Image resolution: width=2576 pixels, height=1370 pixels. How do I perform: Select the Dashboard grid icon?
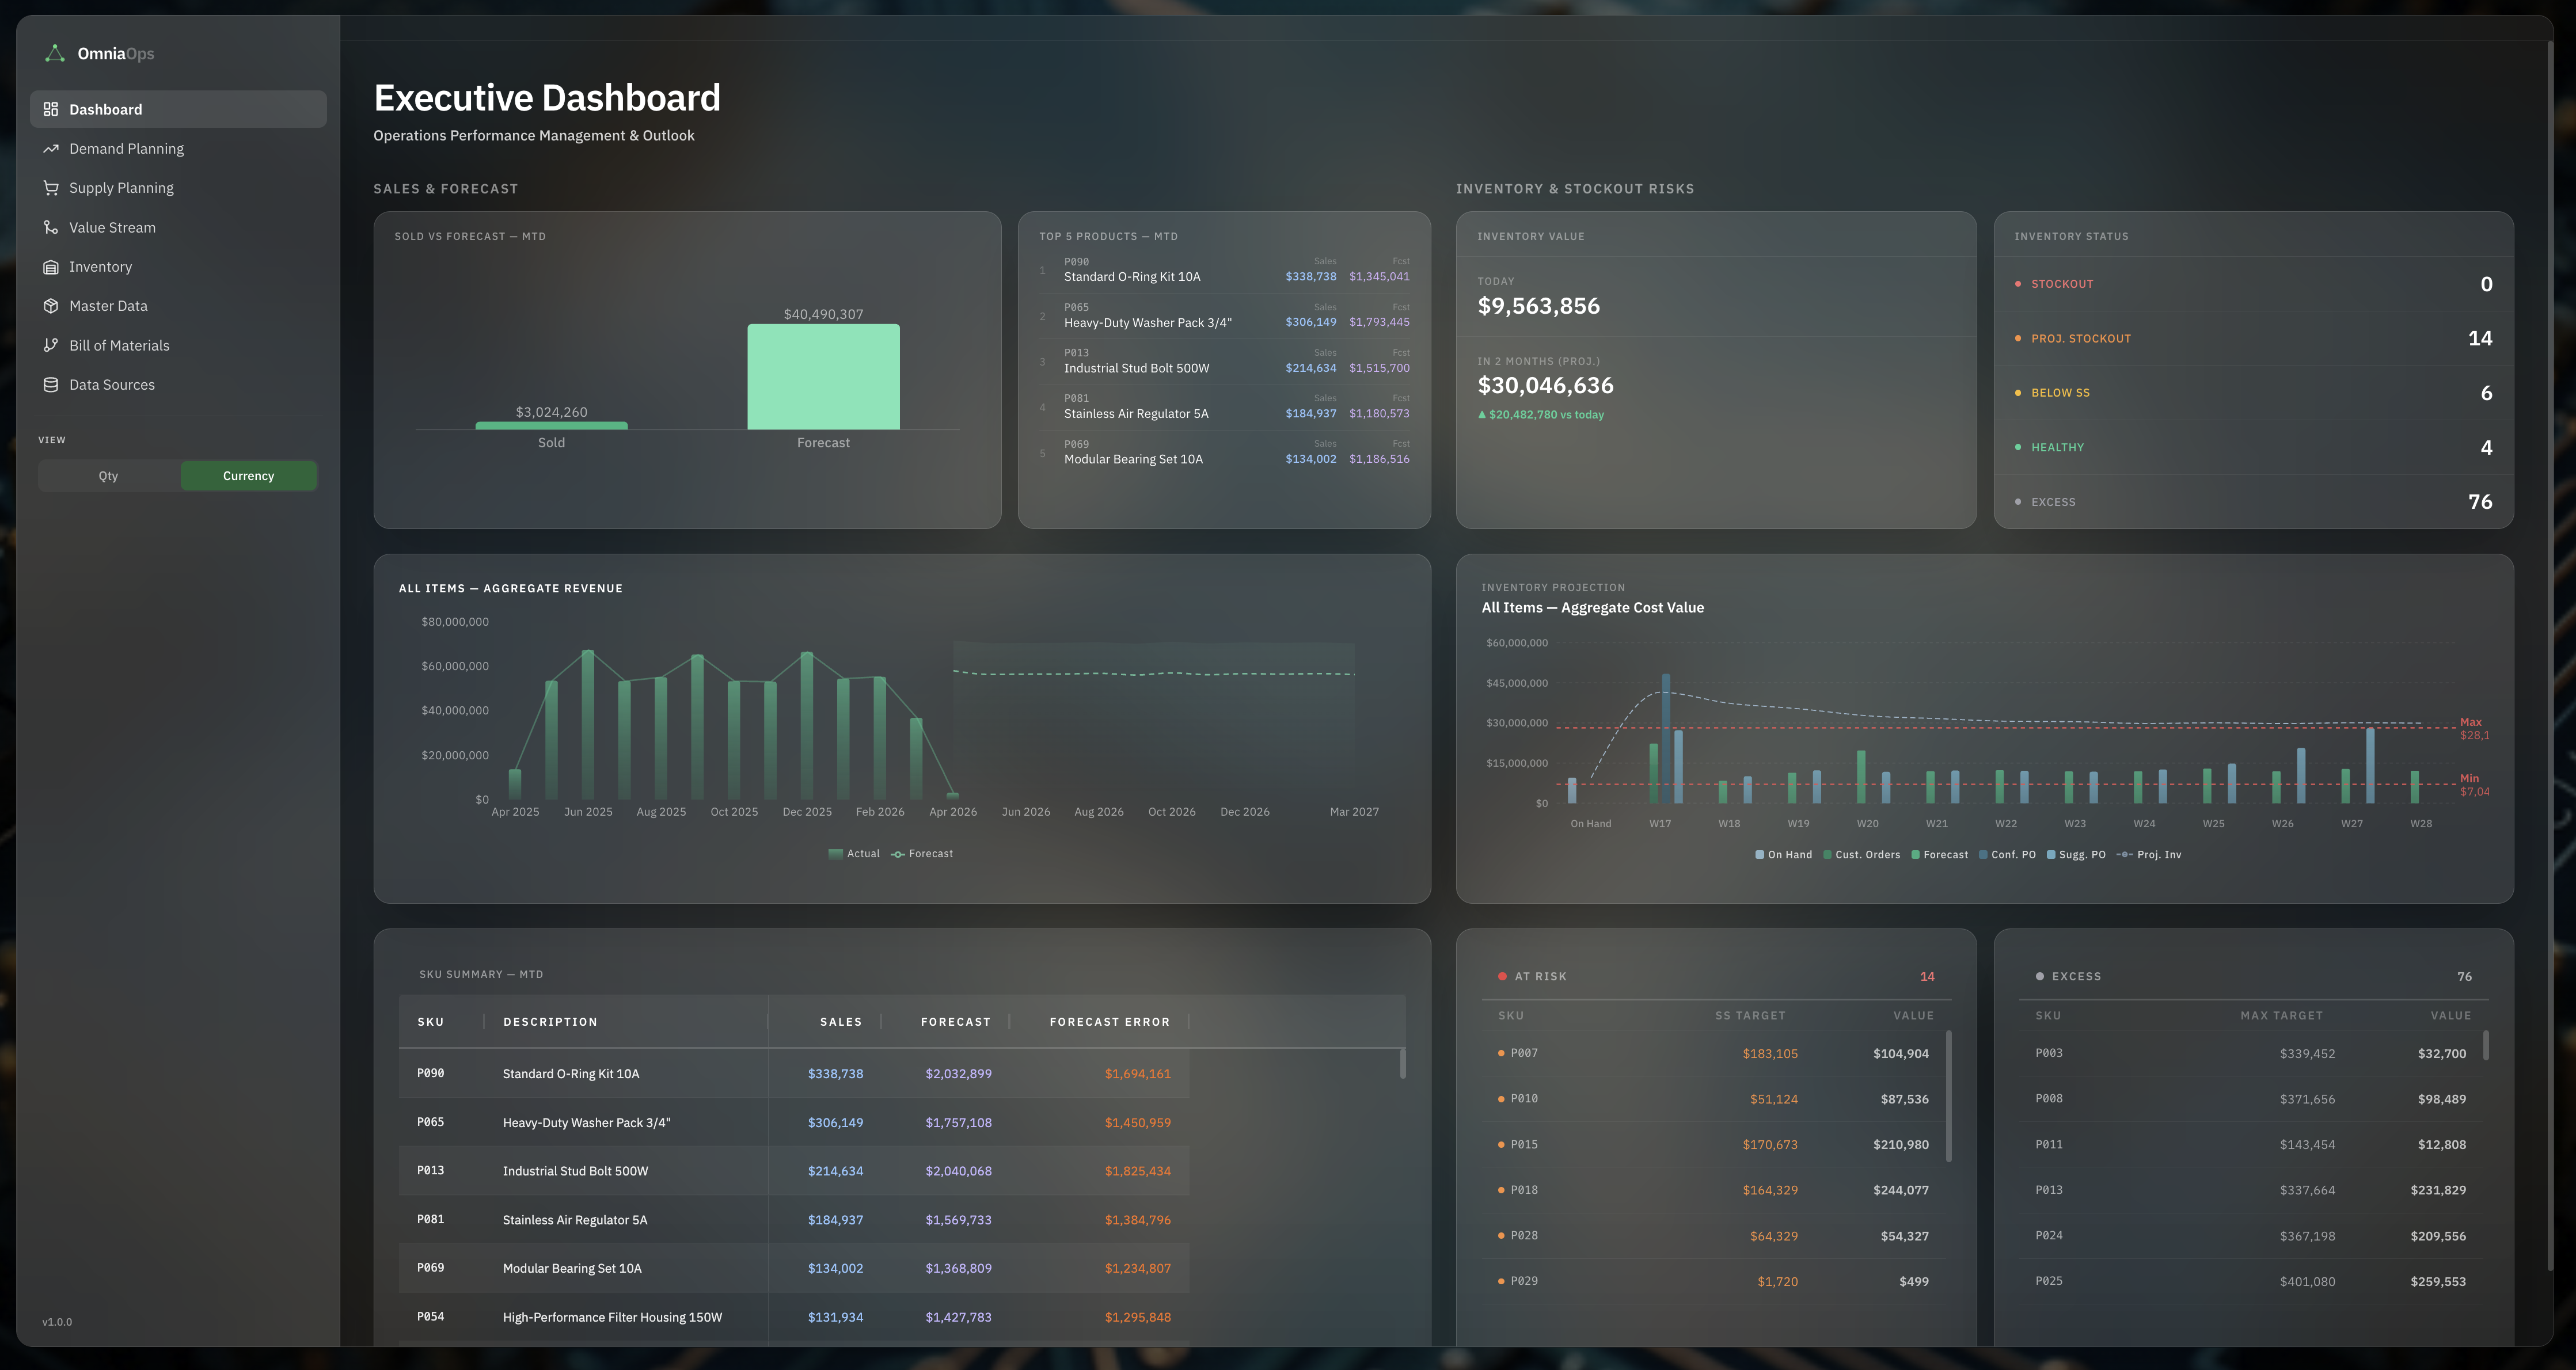coord(51,109)
